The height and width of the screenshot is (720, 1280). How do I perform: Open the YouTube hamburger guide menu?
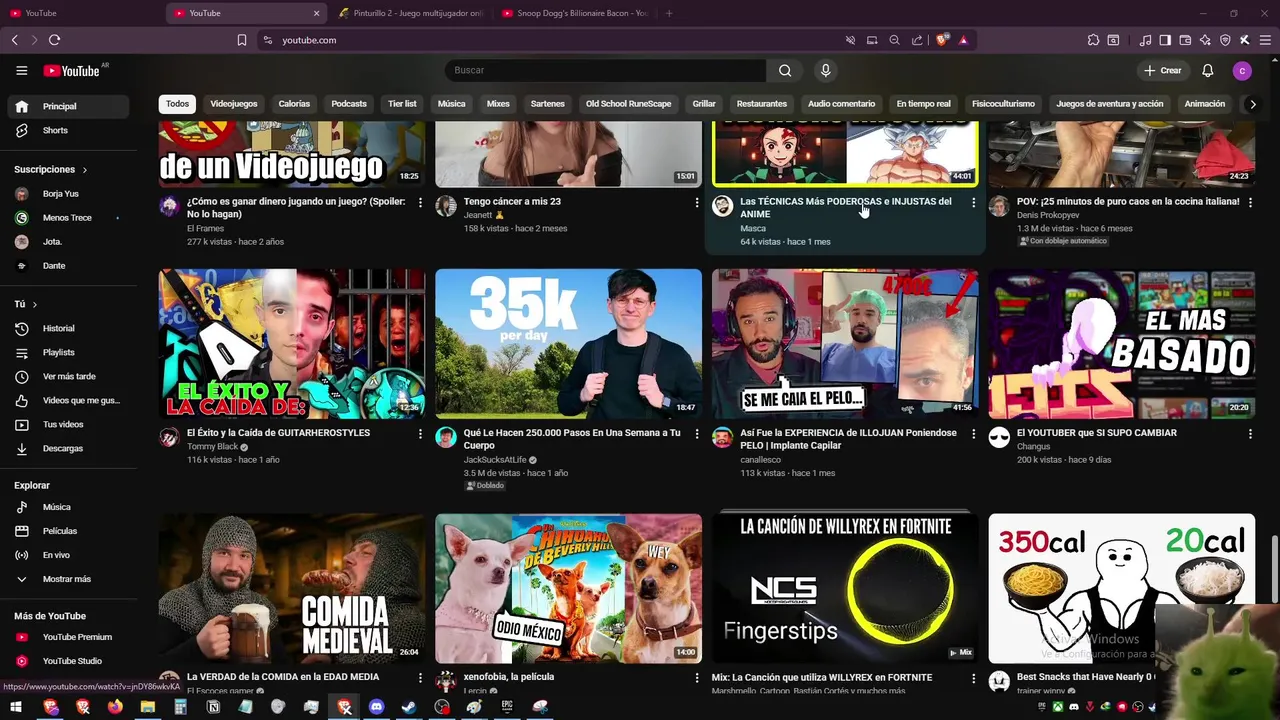(x=21, y=70)
